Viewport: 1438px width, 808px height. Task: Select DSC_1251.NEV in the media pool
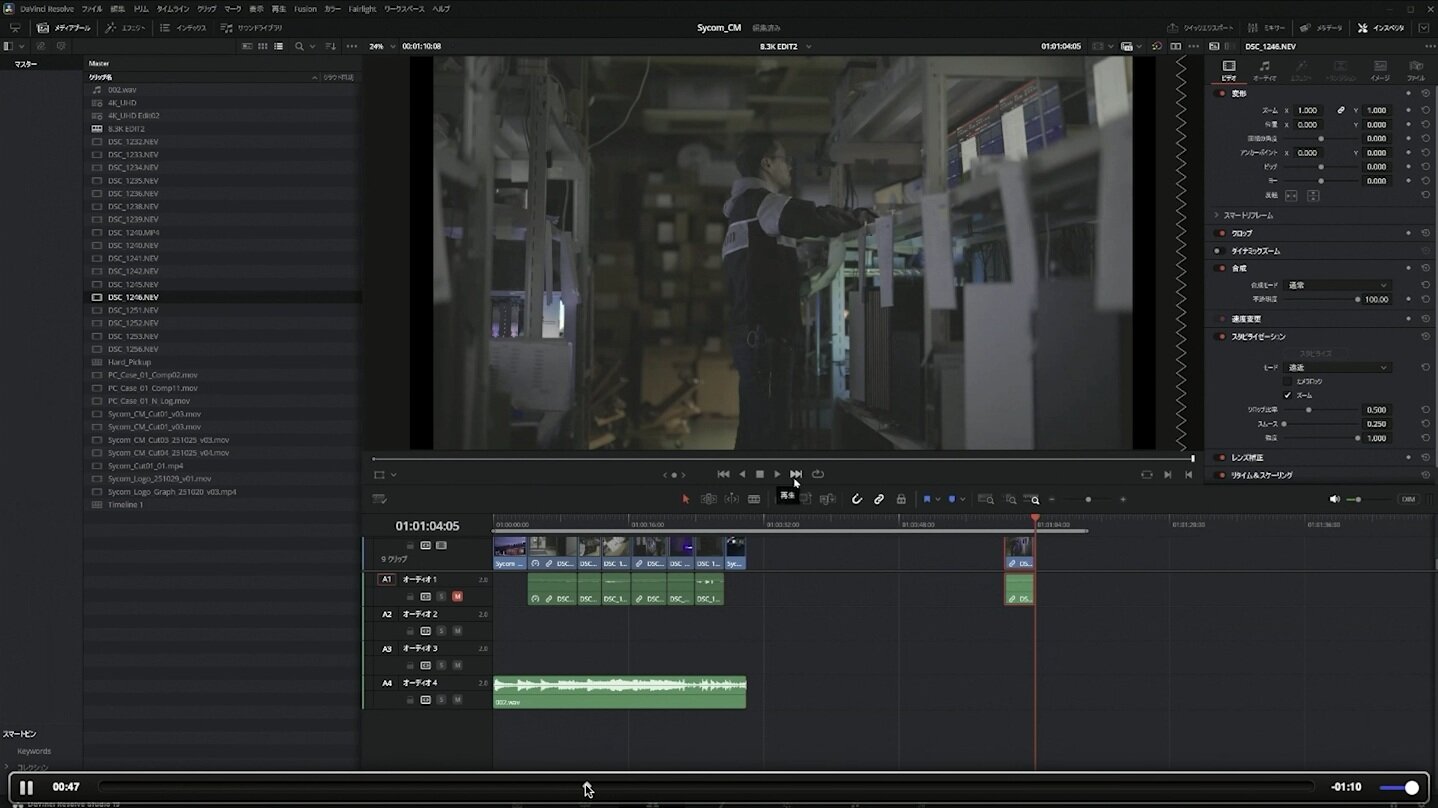pos(133,310)
